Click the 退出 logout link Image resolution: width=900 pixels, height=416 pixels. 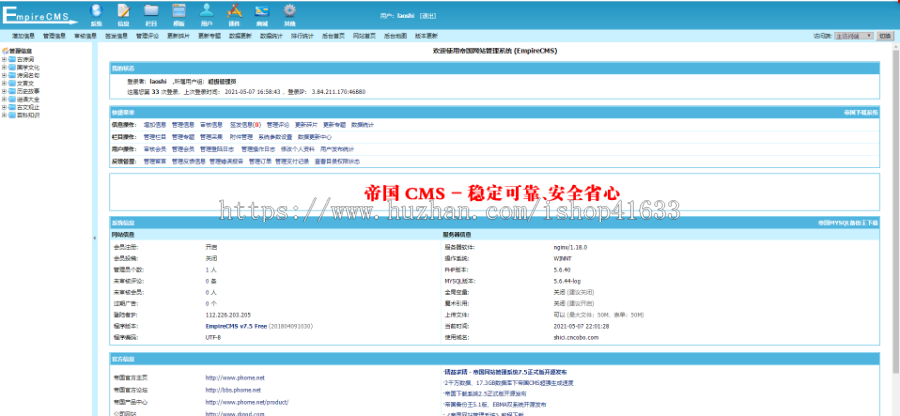click(428, 17)
